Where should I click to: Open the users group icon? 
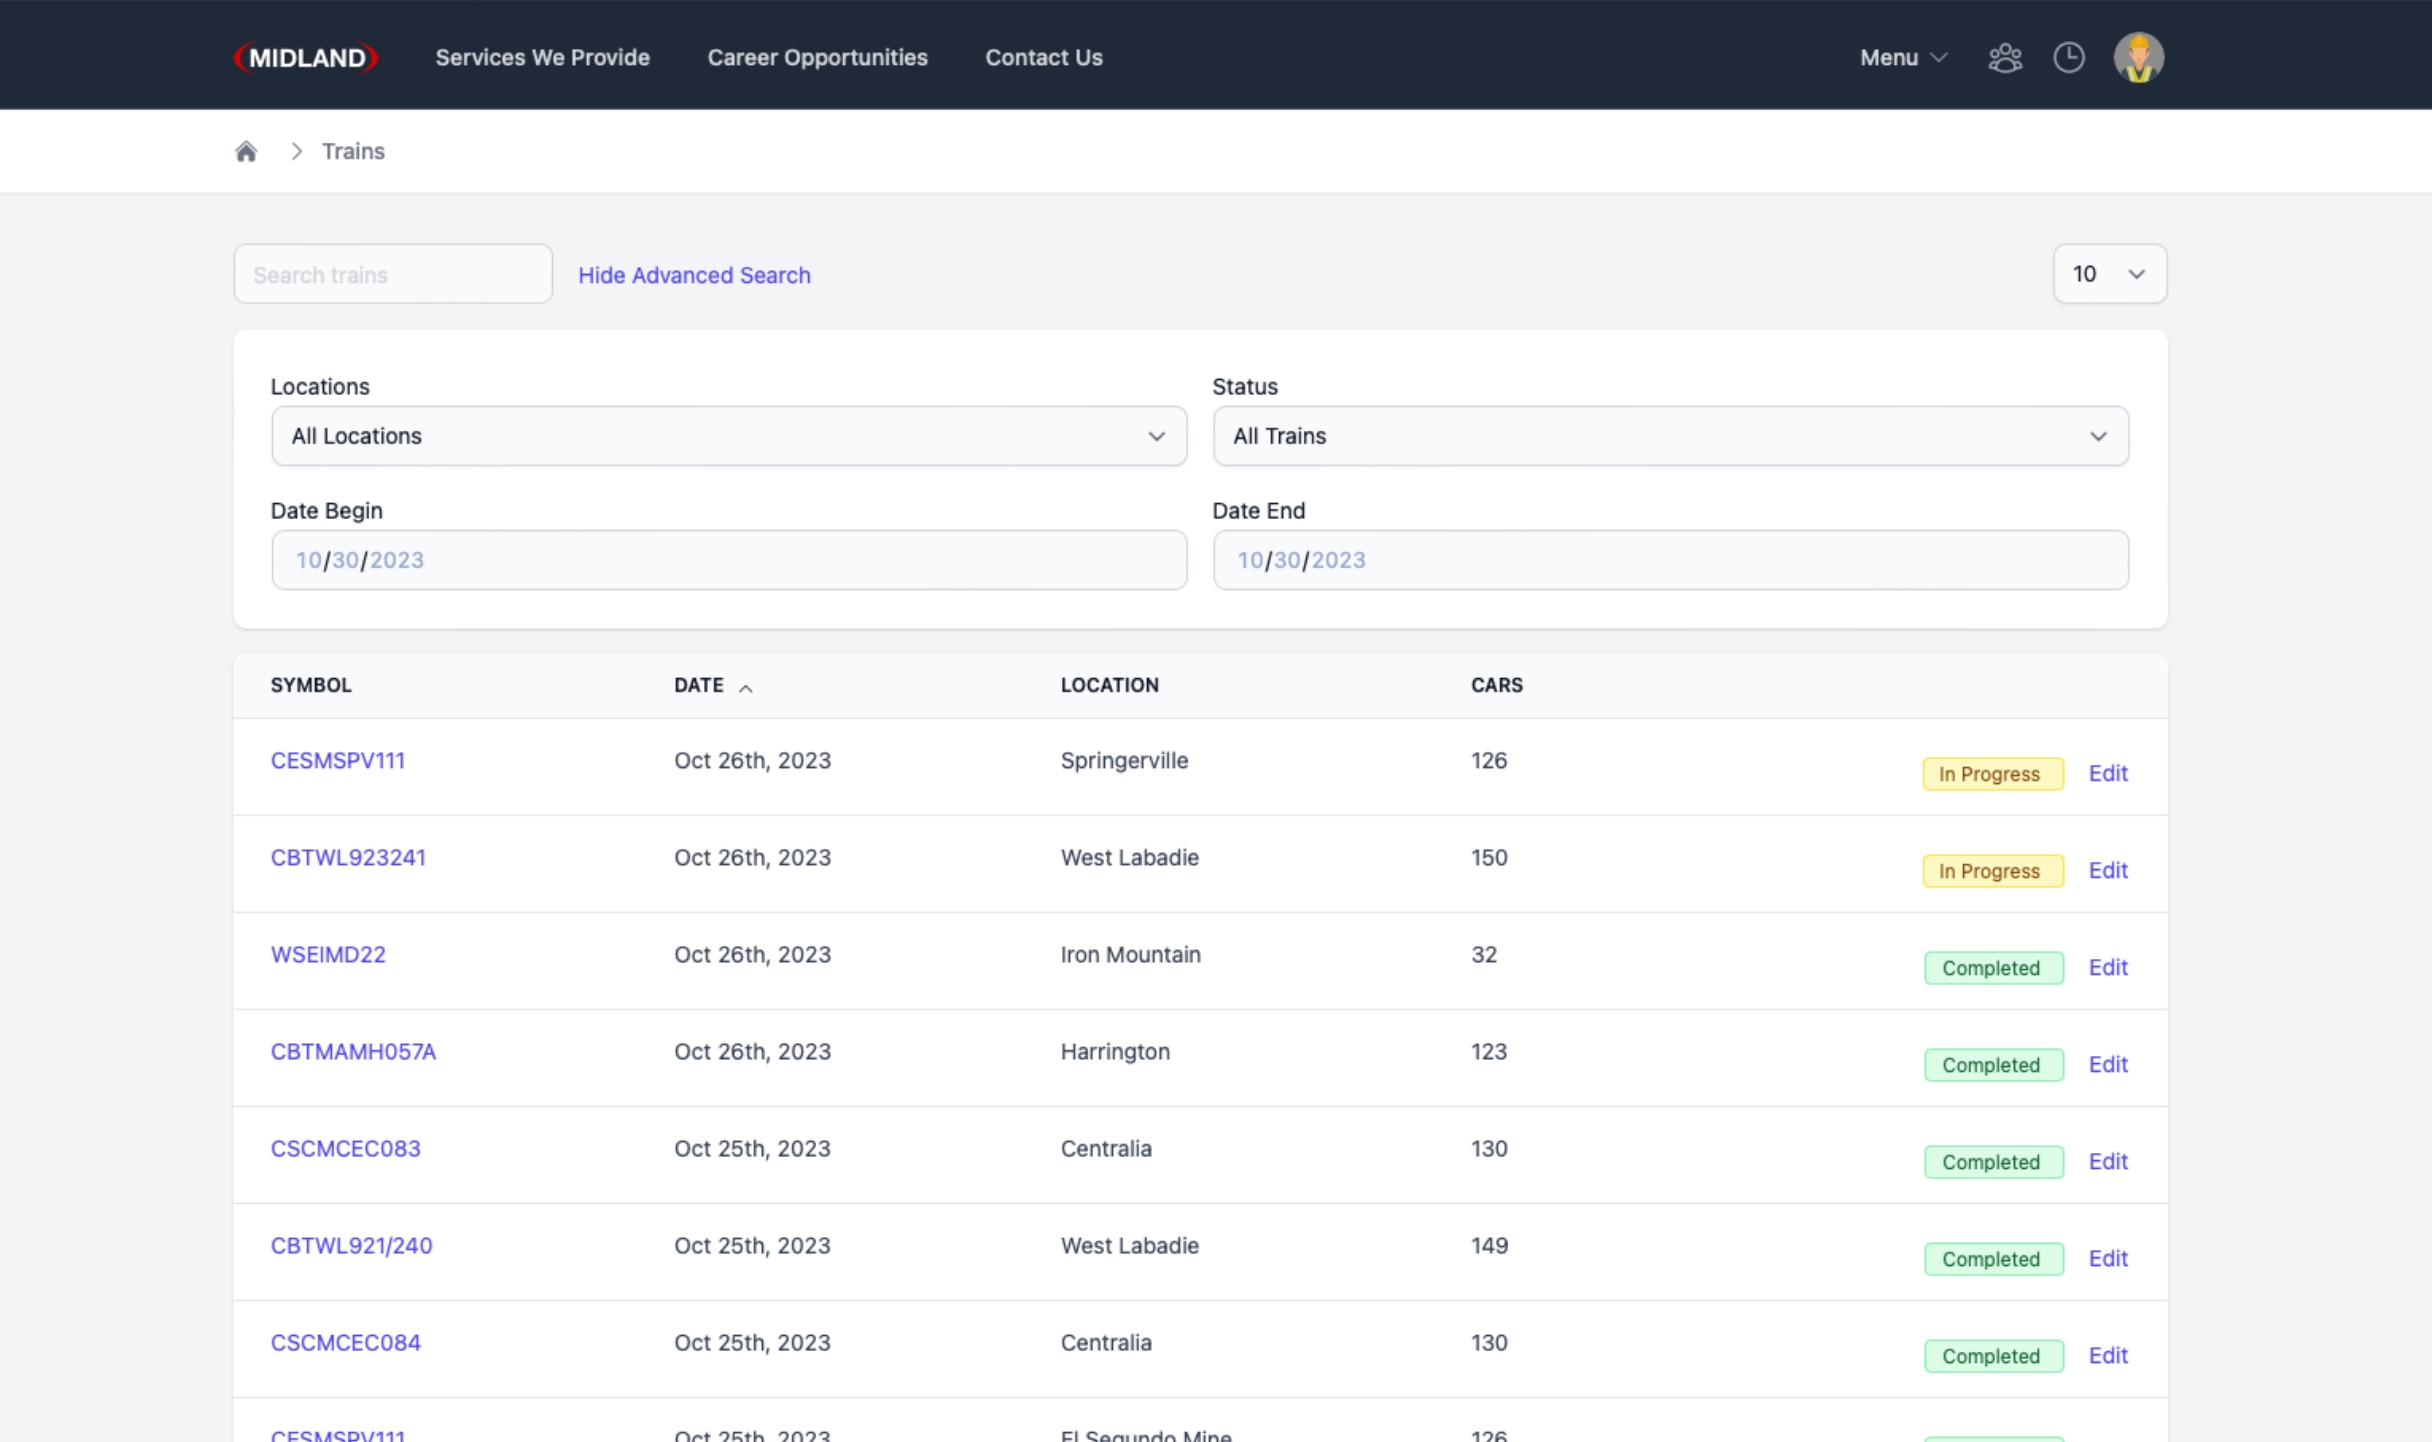(2005, 57)
